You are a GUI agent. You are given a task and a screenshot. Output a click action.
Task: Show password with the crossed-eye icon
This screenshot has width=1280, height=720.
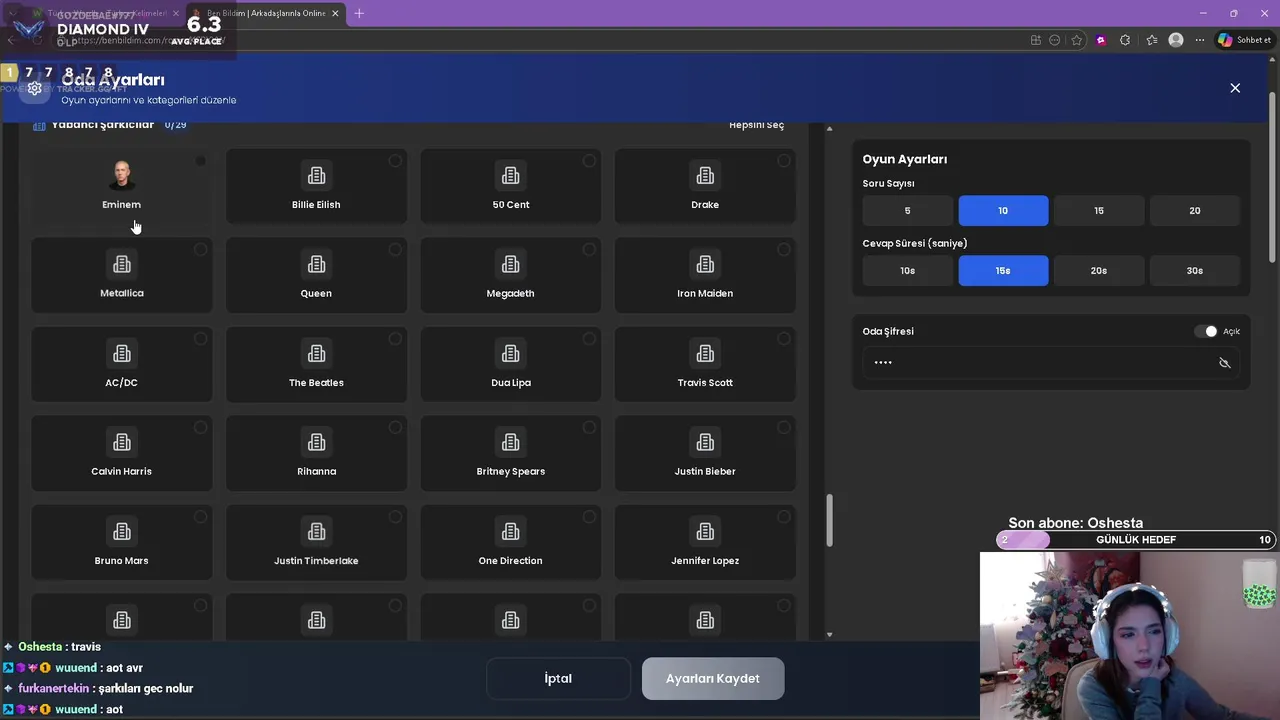pos(1224,363)
